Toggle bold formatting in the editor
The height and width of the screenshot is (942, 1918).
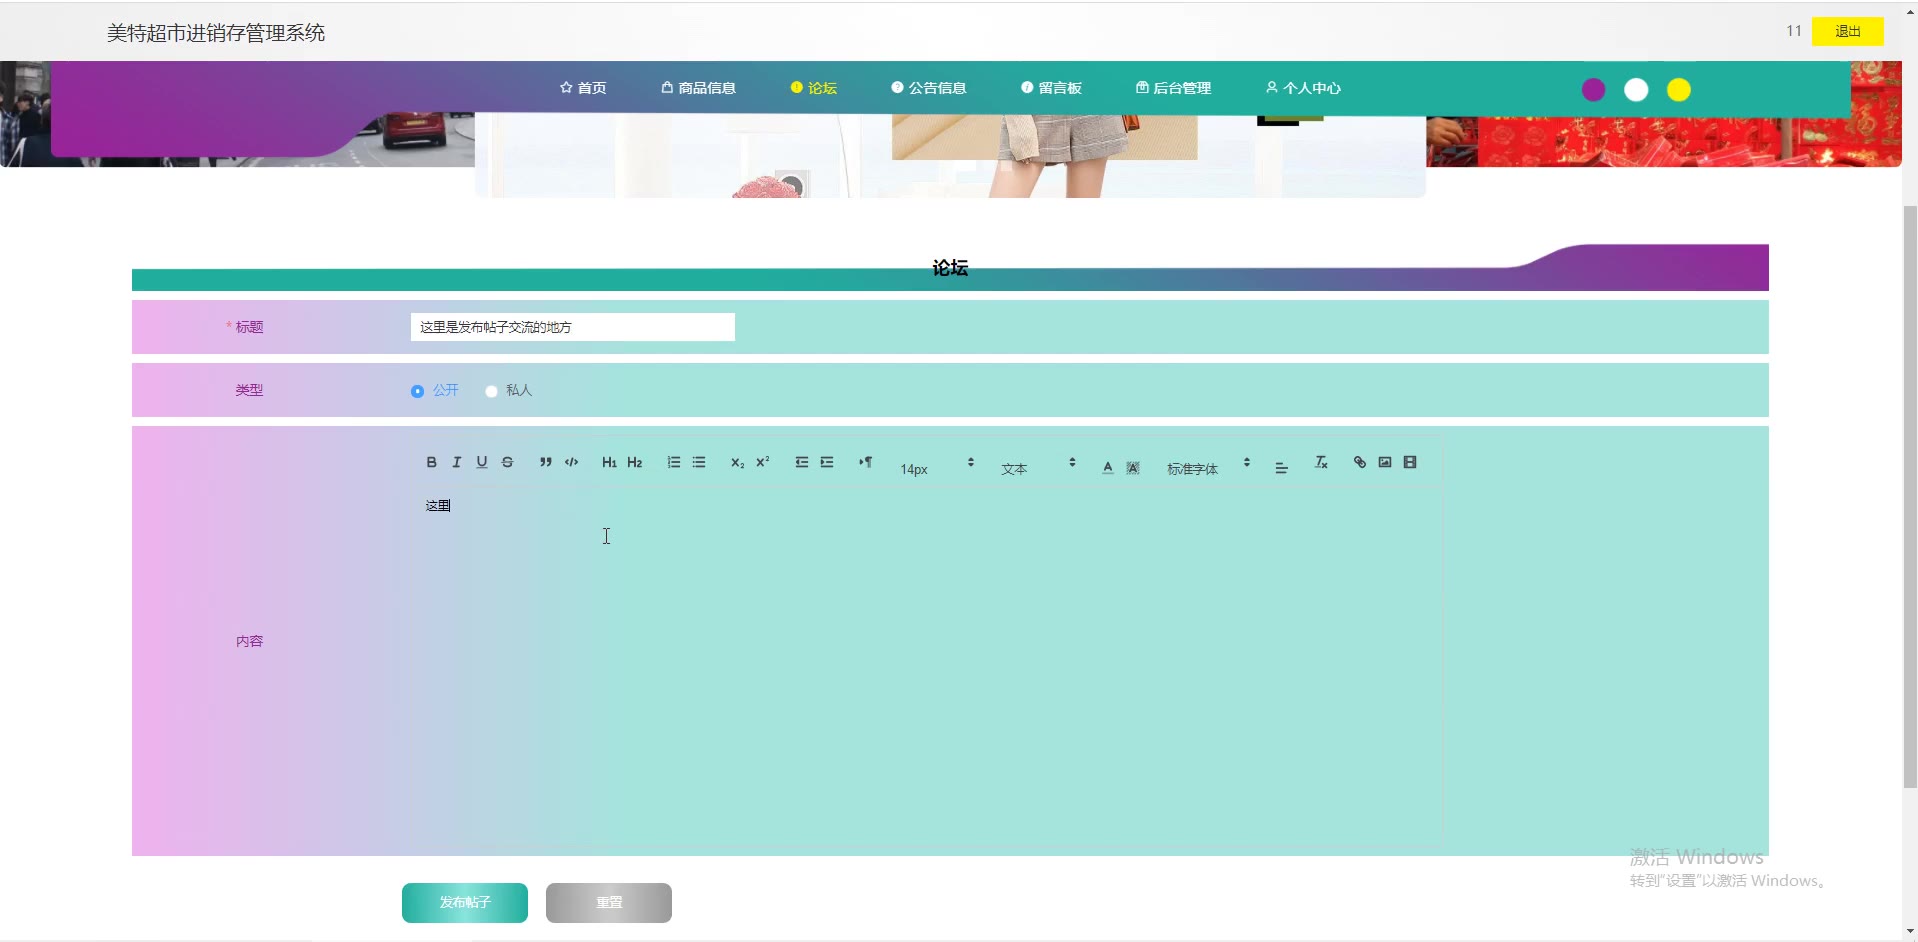pos(431,462)
